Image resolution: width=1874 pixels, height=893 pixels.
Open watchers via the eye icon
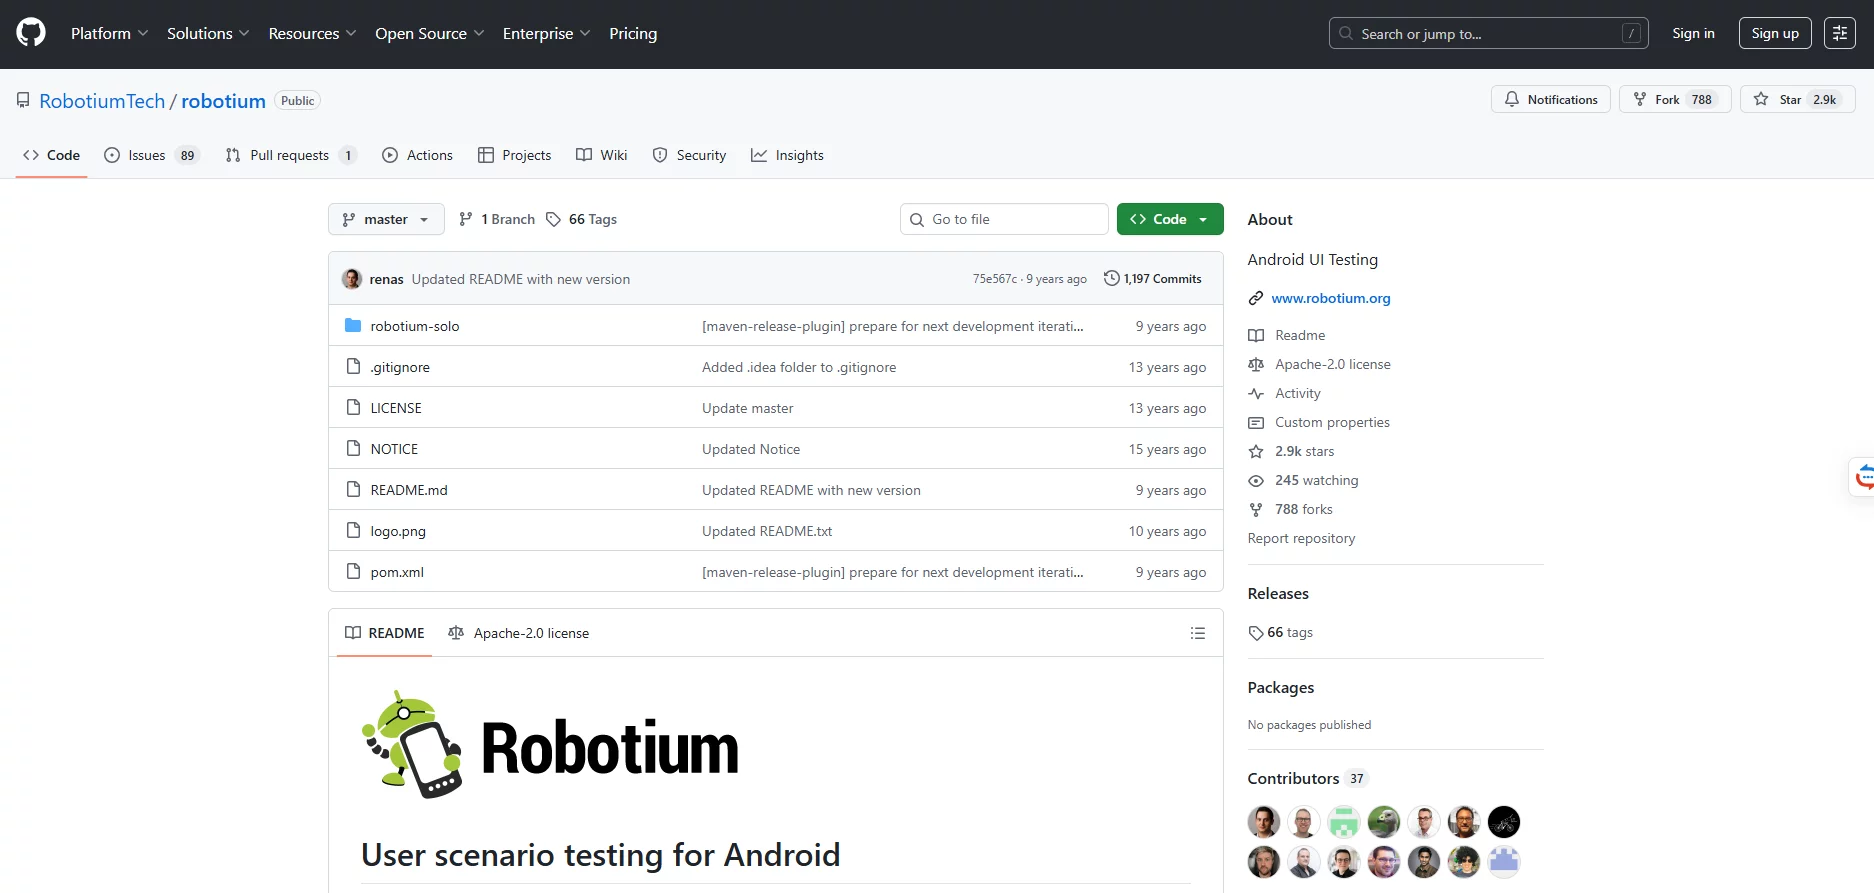[1256, 480]
